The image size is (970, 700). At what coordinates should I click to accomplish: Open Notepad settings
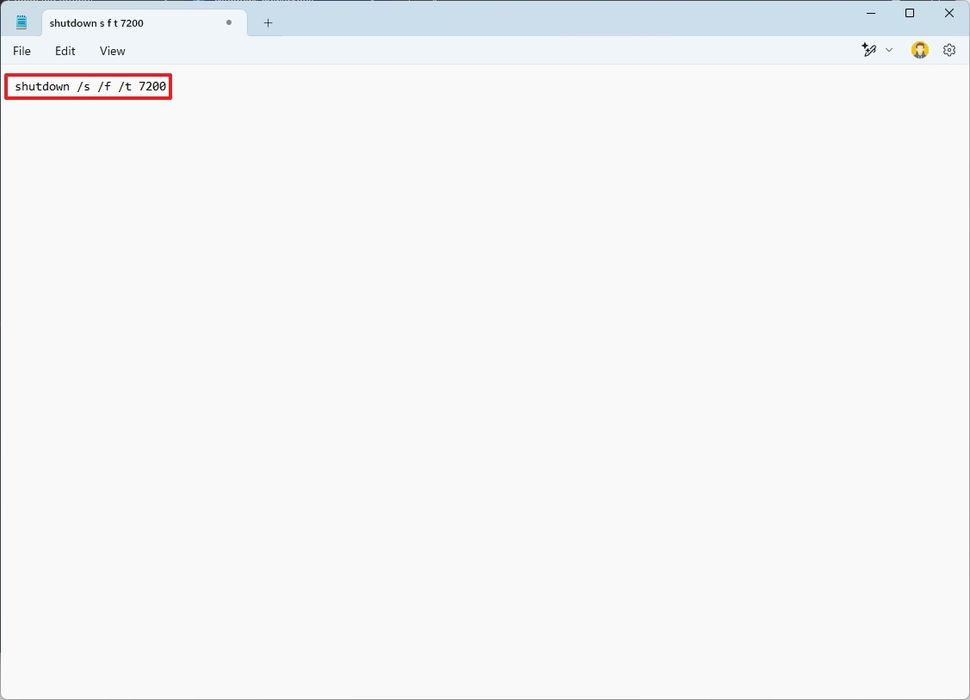pos(948,49)
